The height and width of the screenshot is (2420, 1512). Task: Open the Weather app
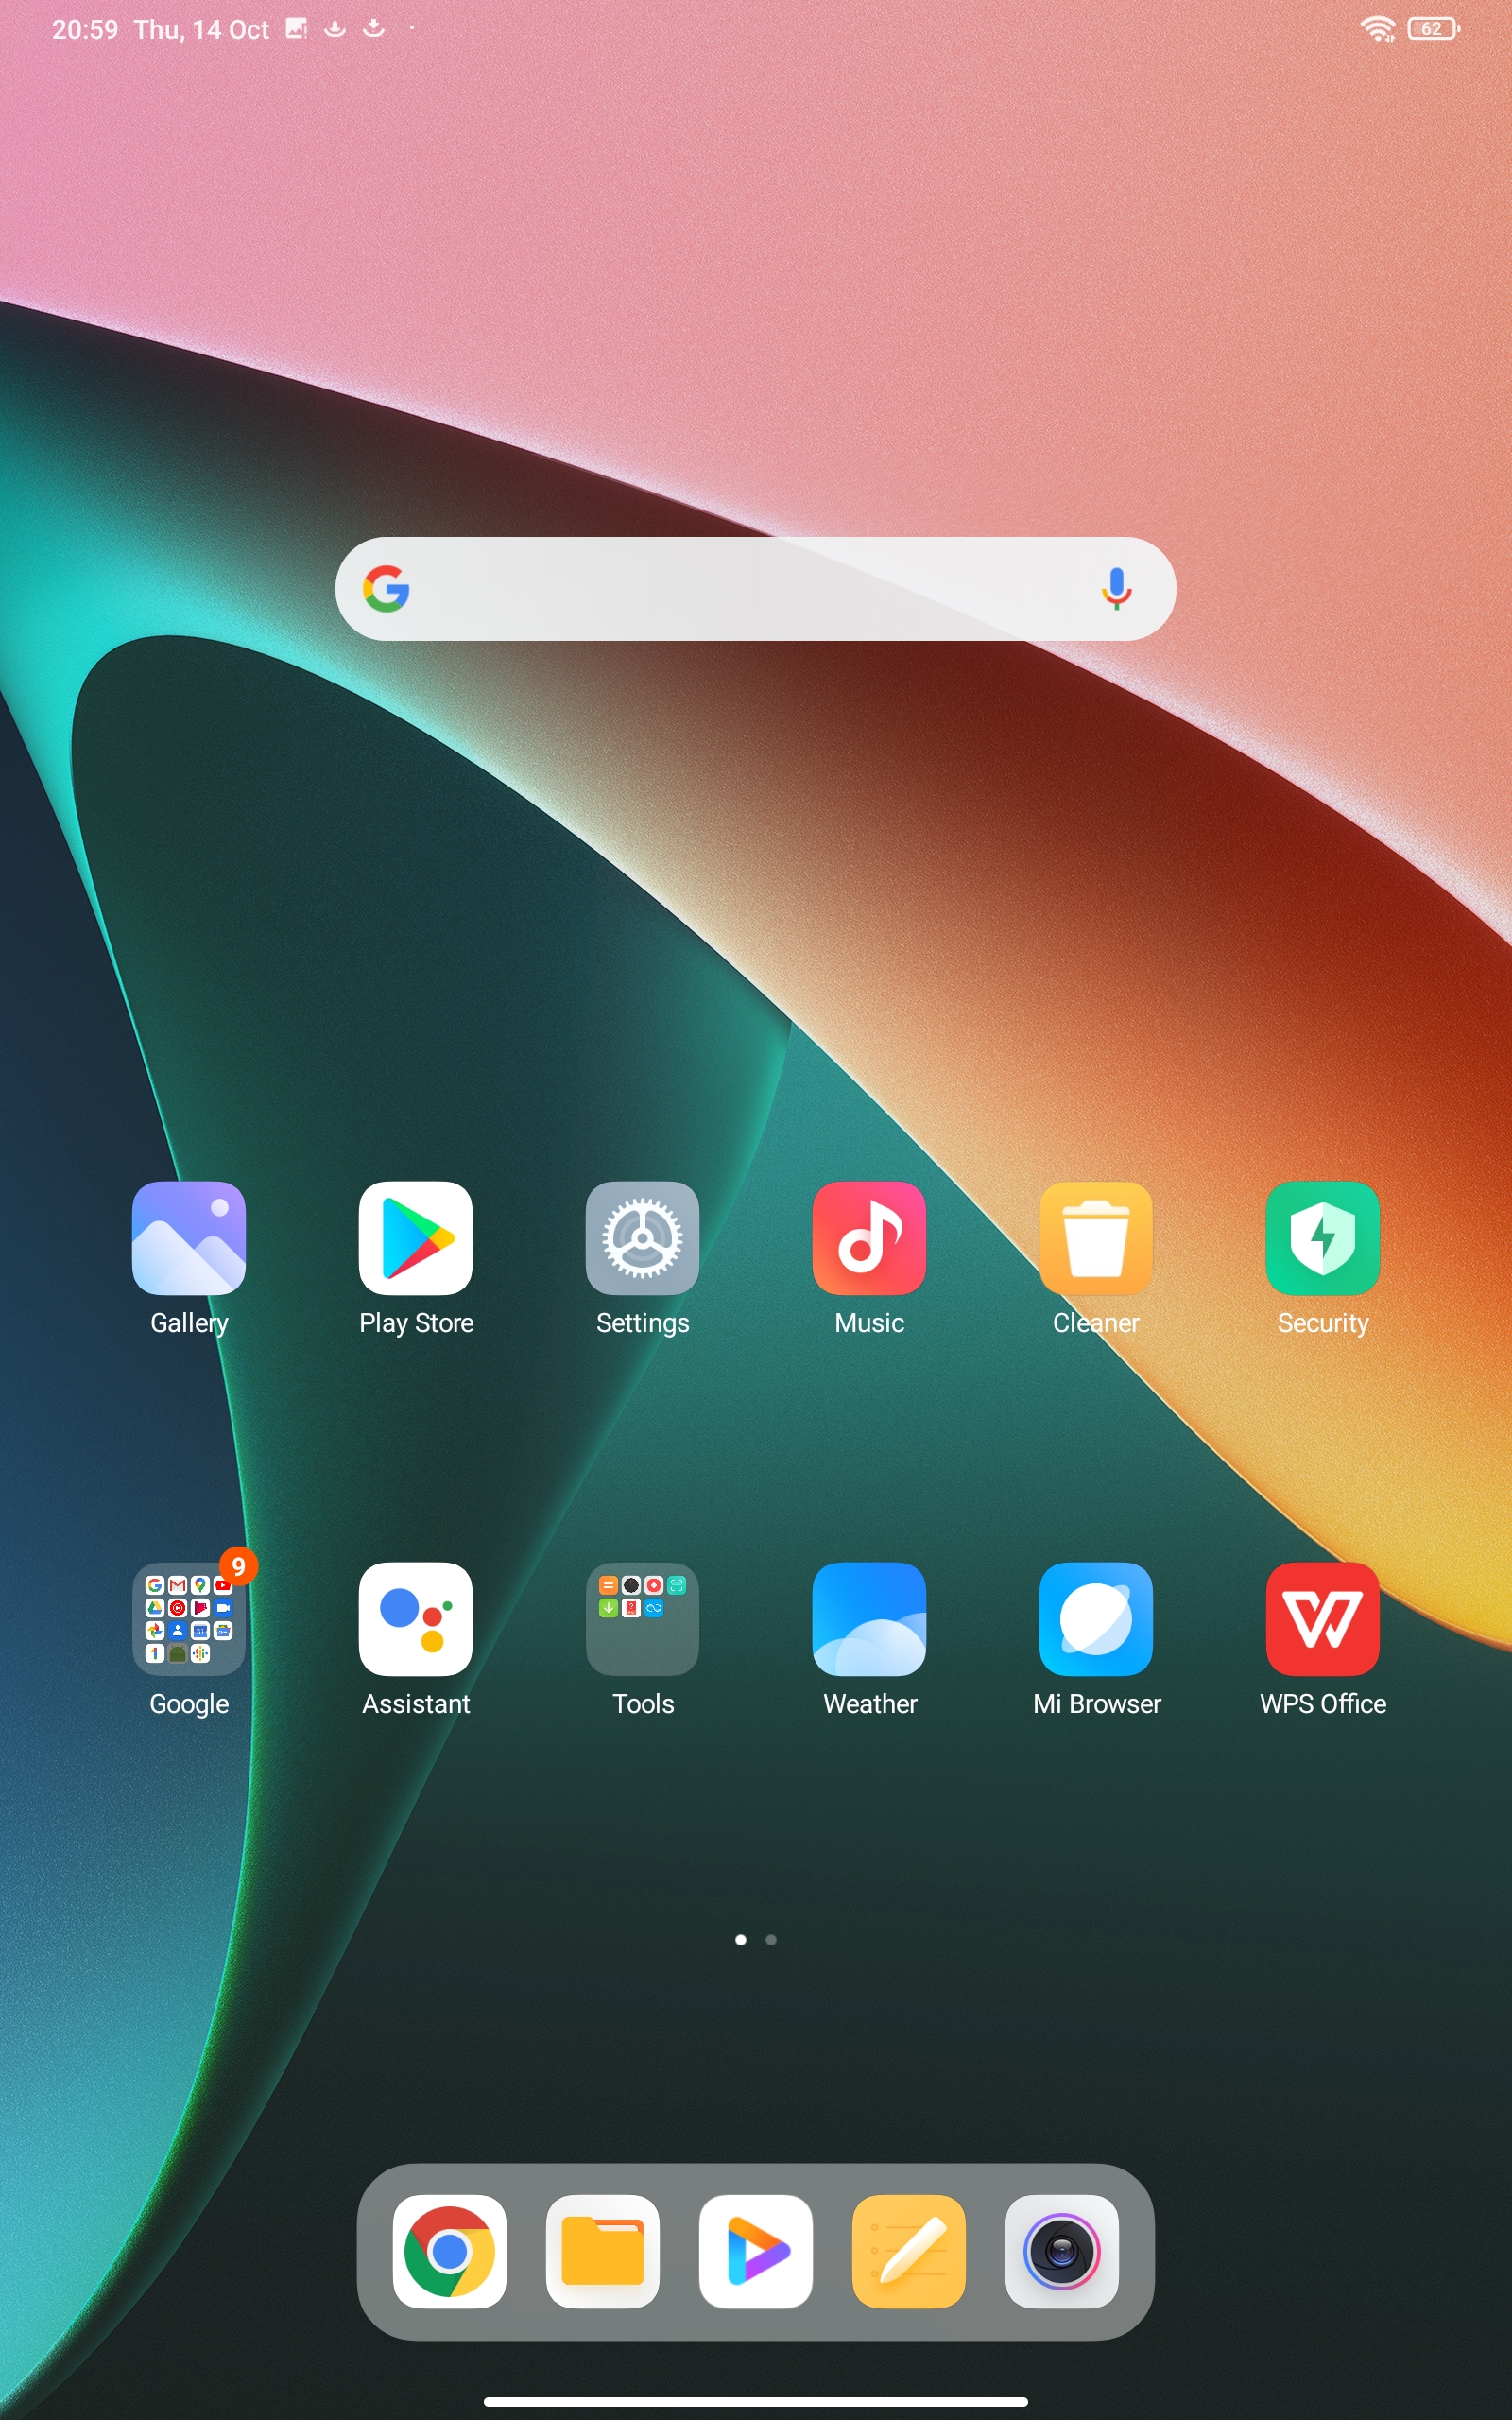click(x=869, y=1619)
